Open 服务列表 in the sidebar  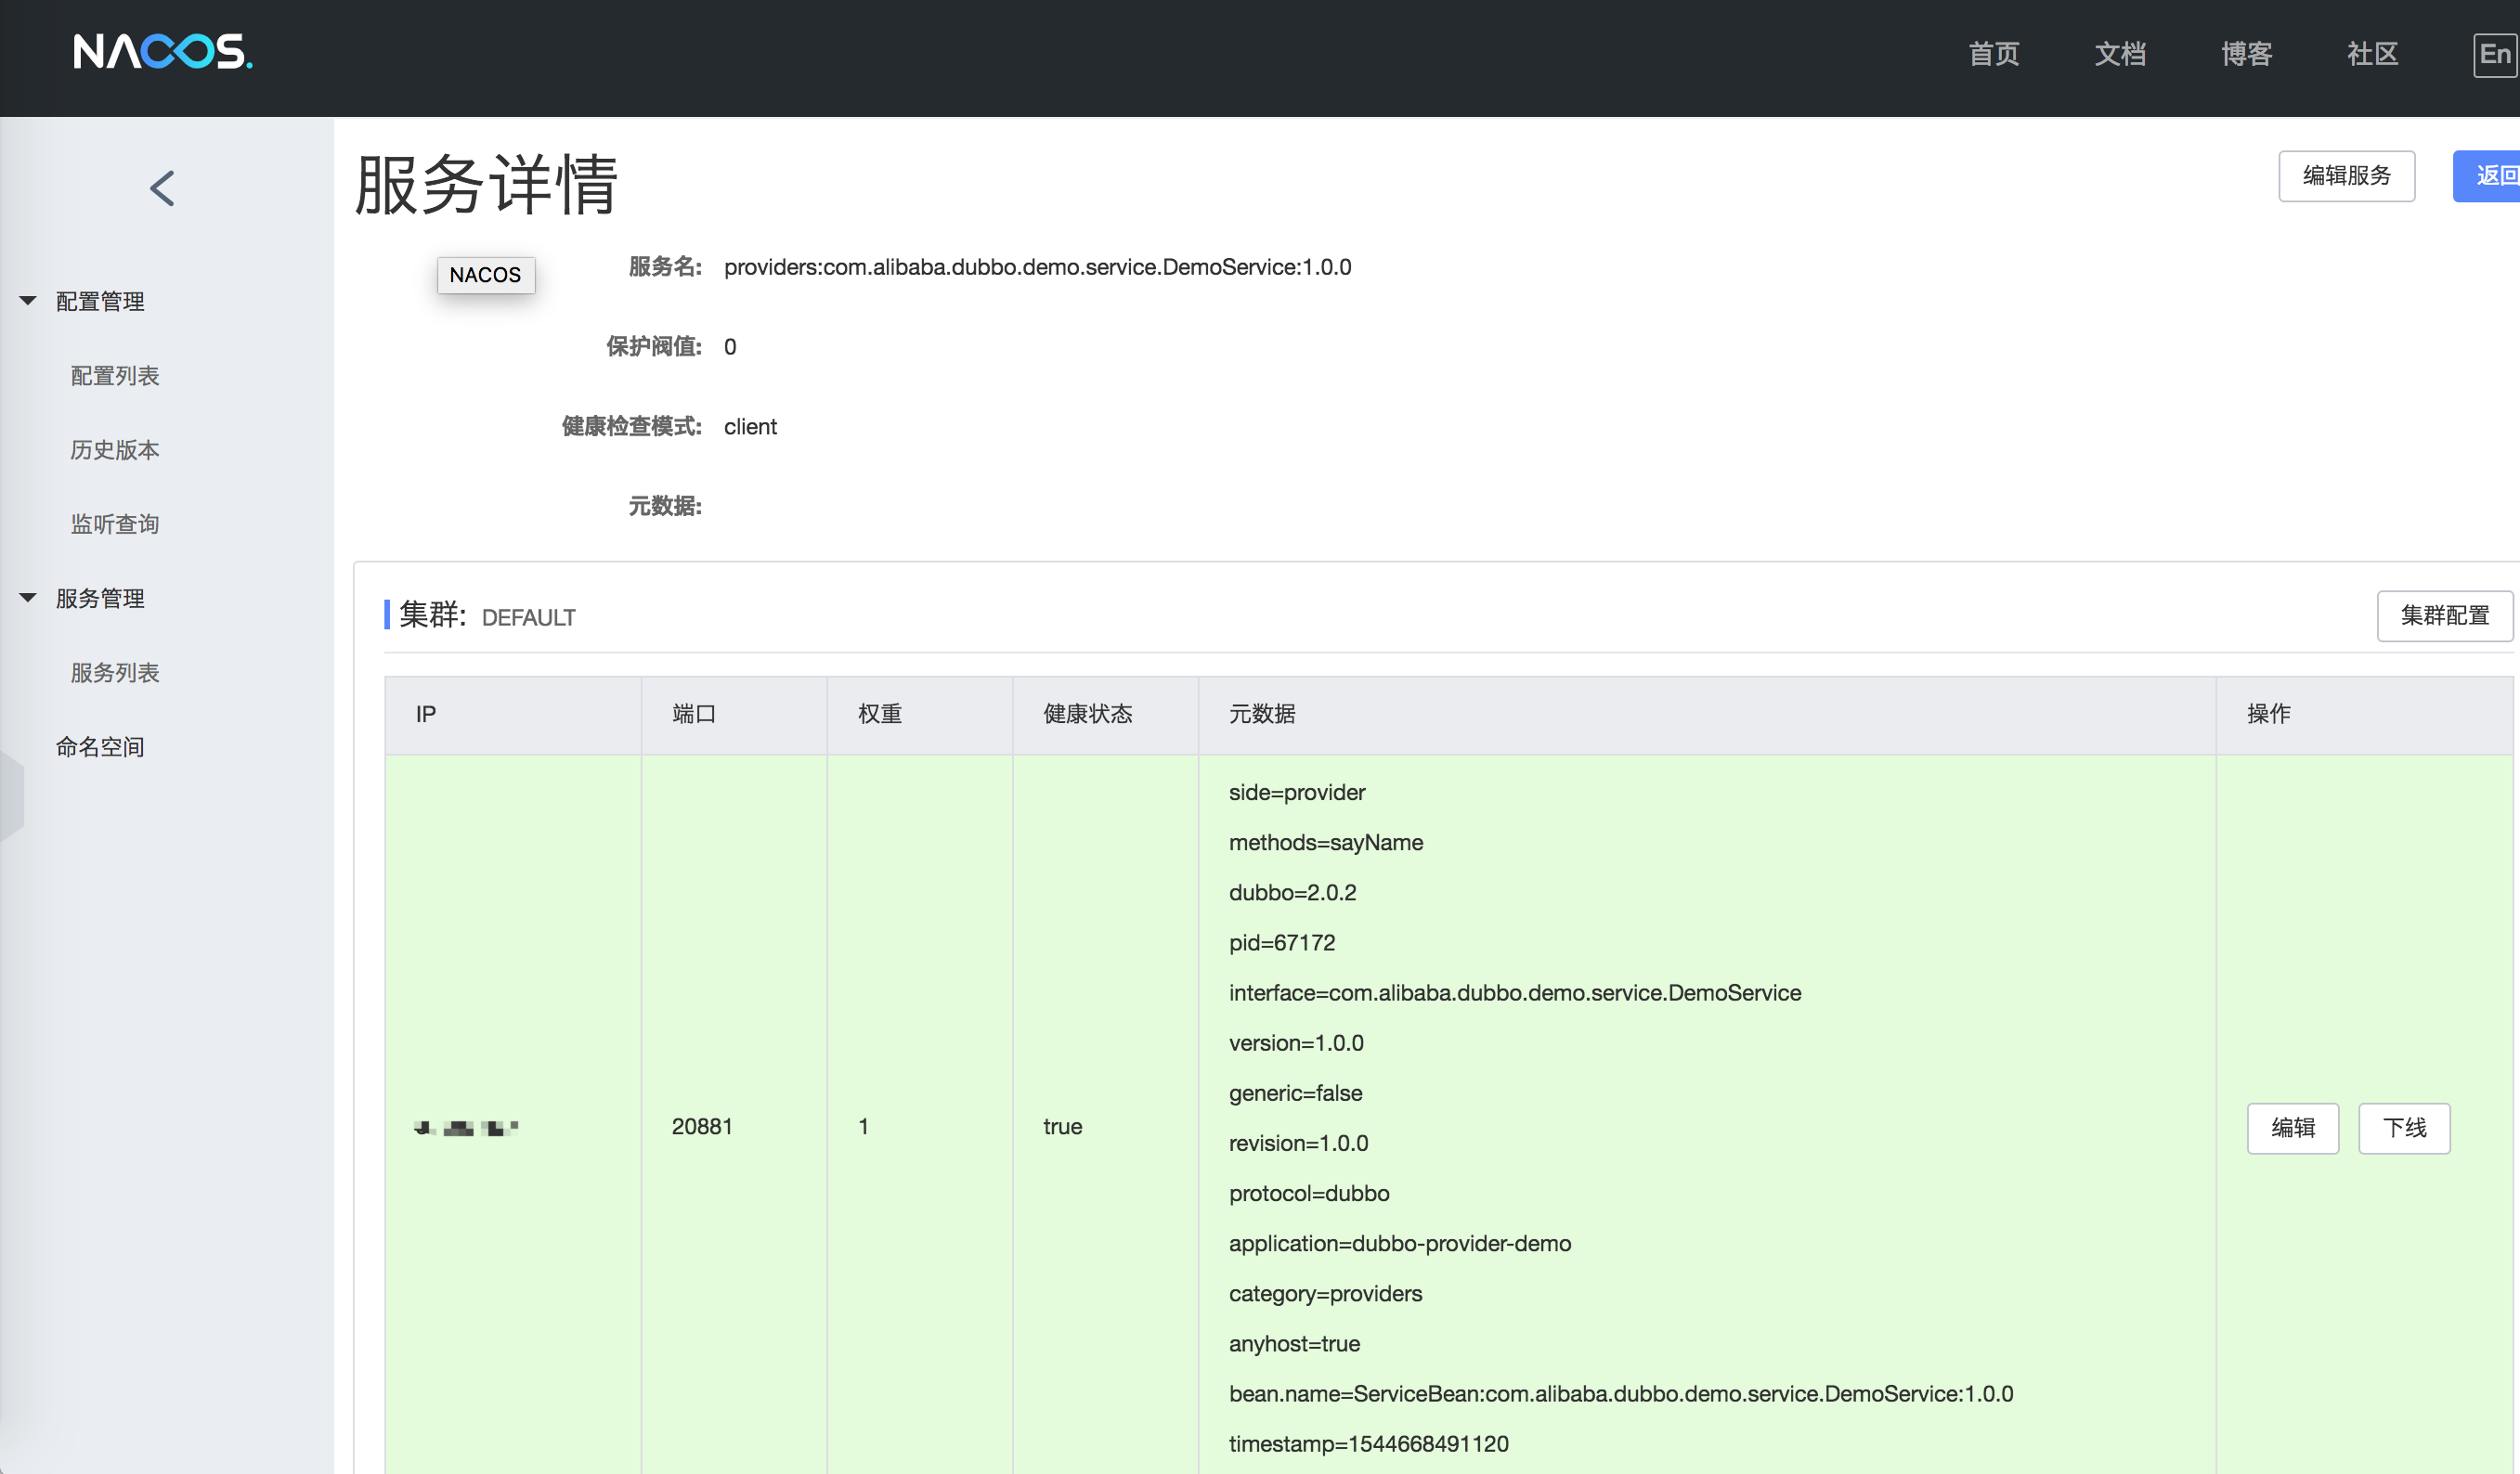(x=114, y=672)
